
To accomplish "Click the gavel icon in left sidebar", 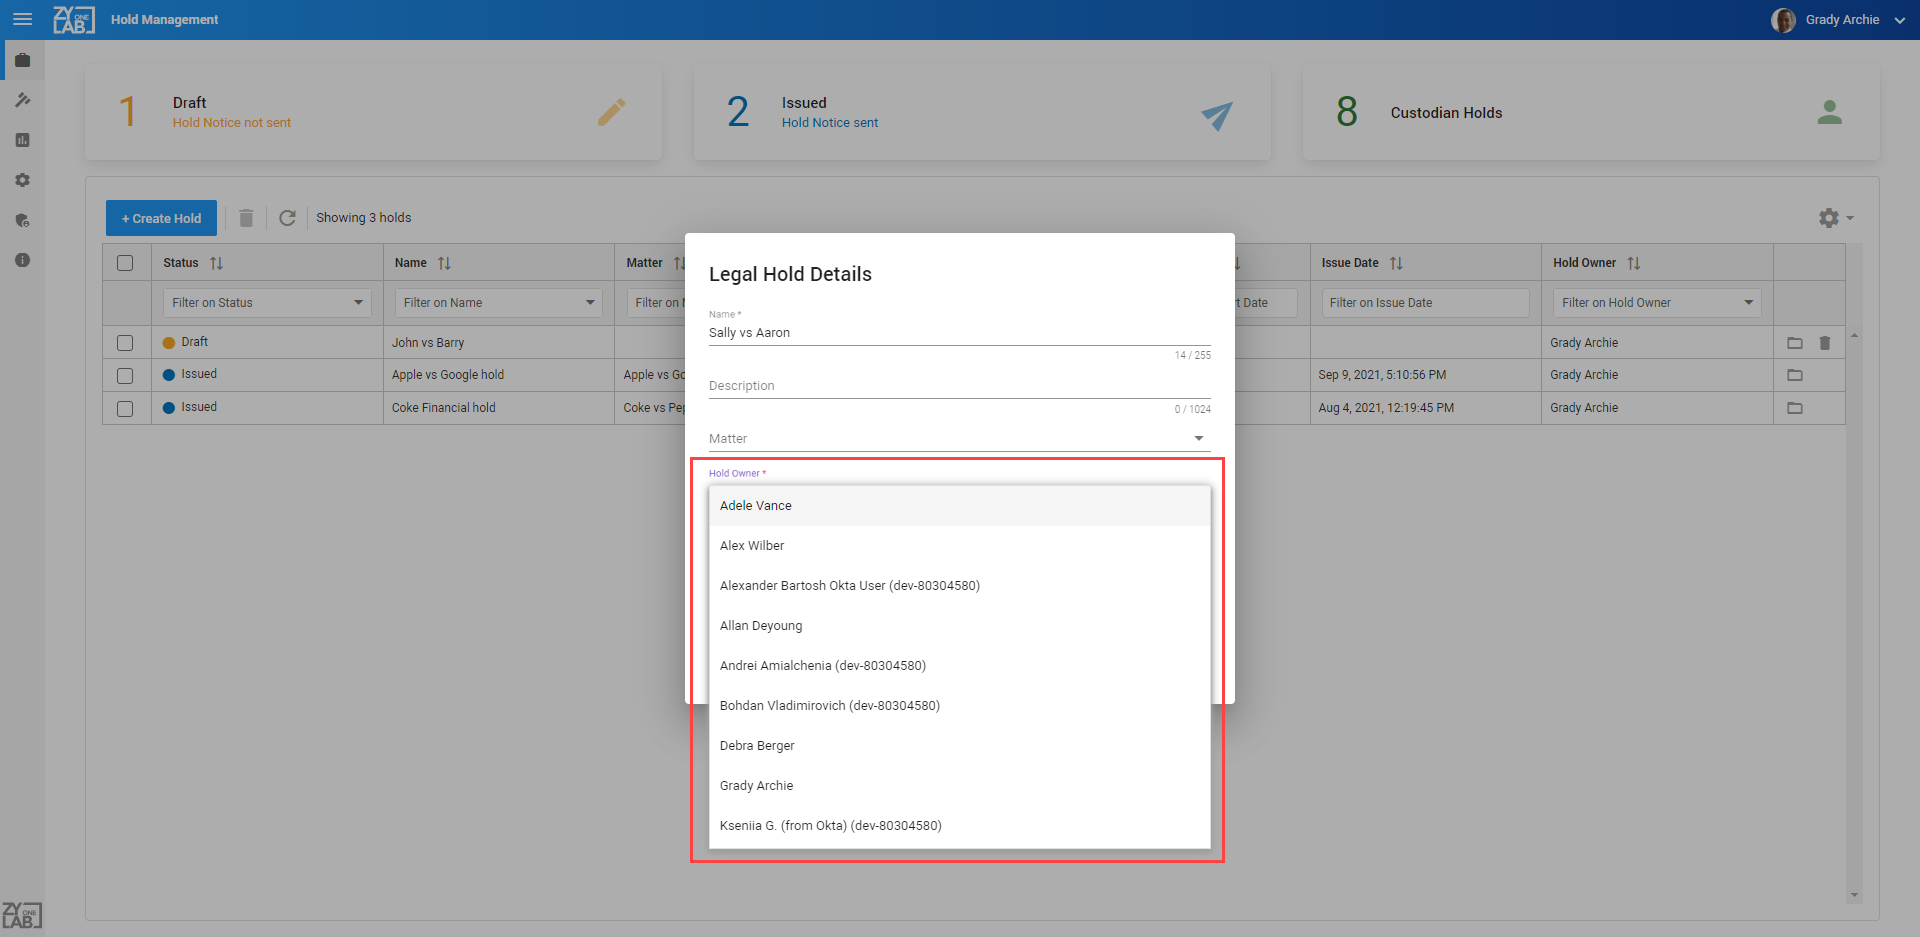I will [x=22, y=100].
